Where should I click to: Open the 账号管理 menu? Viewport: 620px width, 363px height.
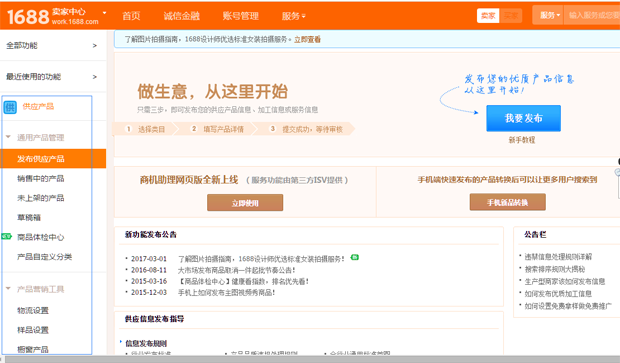pos(240,16)
